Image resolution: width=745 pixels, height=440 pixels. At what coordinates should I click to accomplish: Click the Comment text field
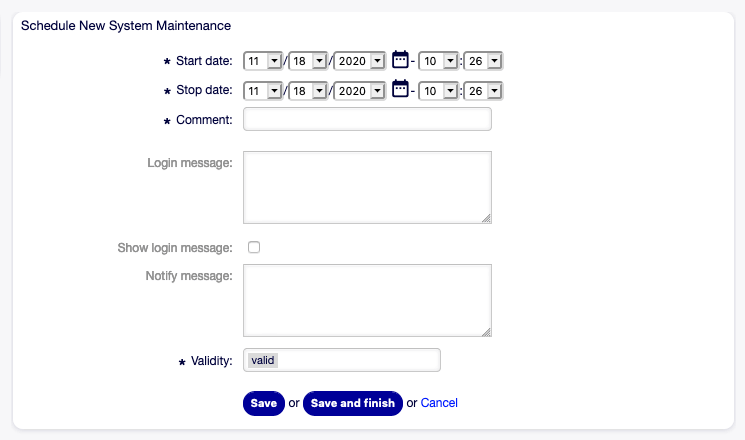pyautogui.click(x=367, y=120)
